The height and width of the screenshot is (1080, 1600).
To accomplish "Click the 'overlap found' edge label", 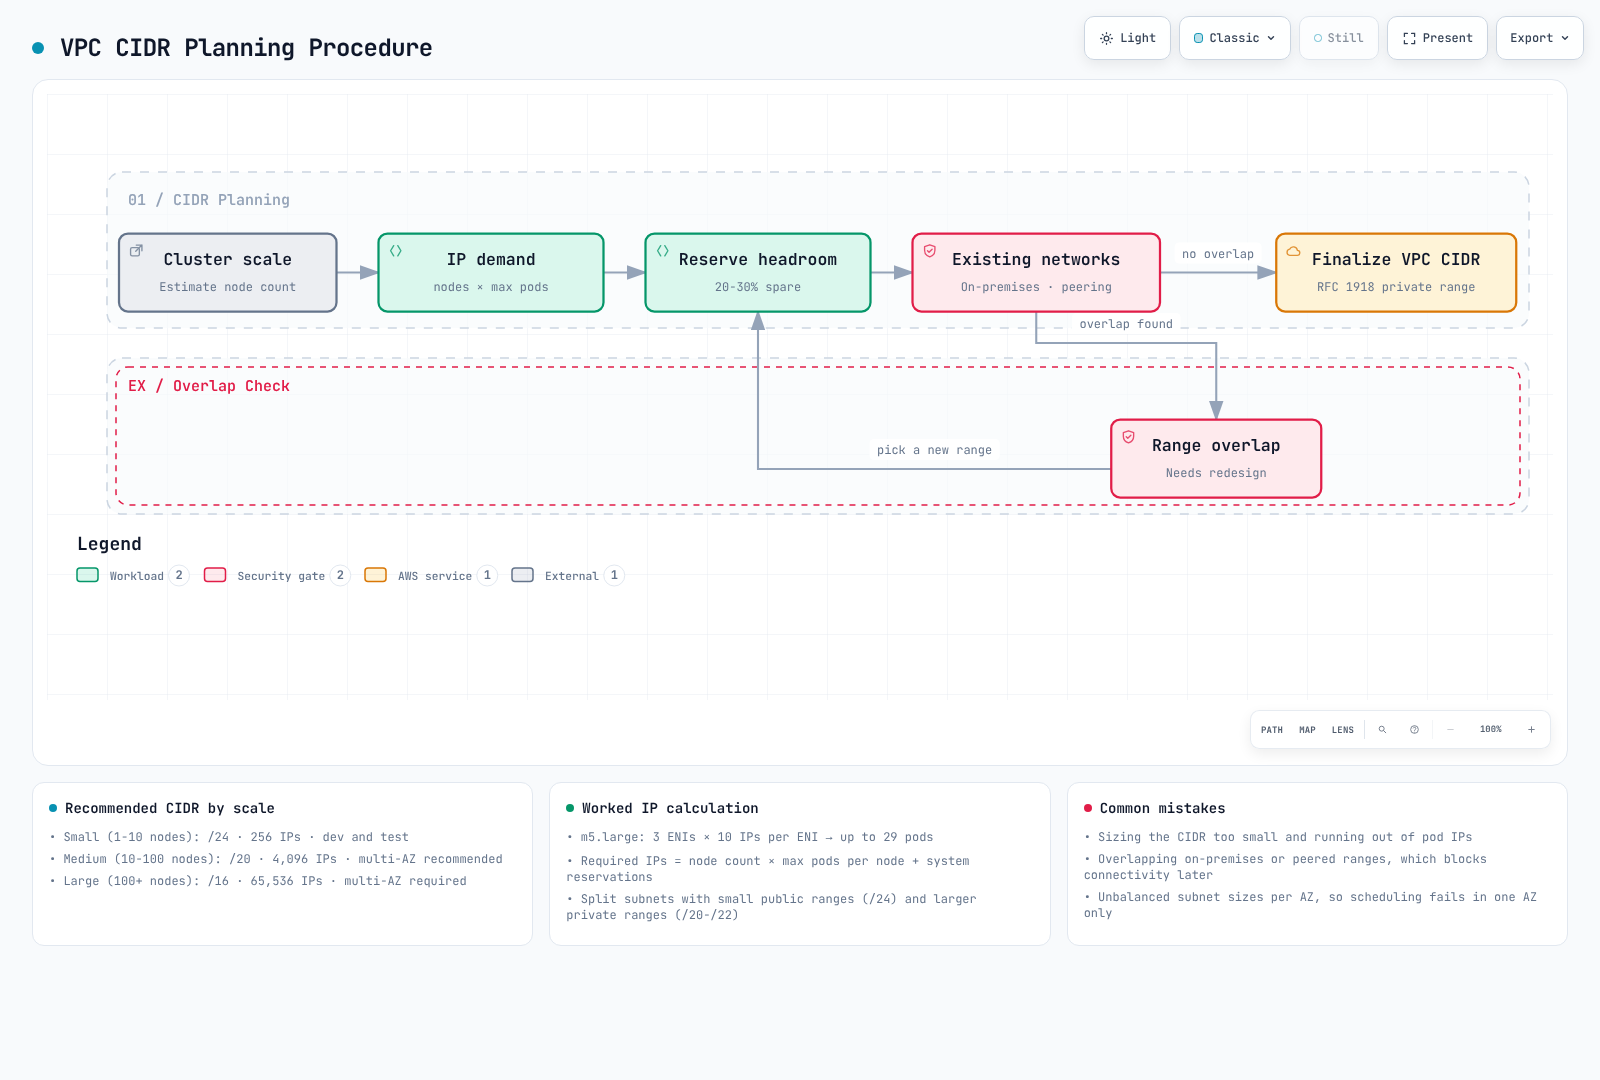I will point(1126,324).
